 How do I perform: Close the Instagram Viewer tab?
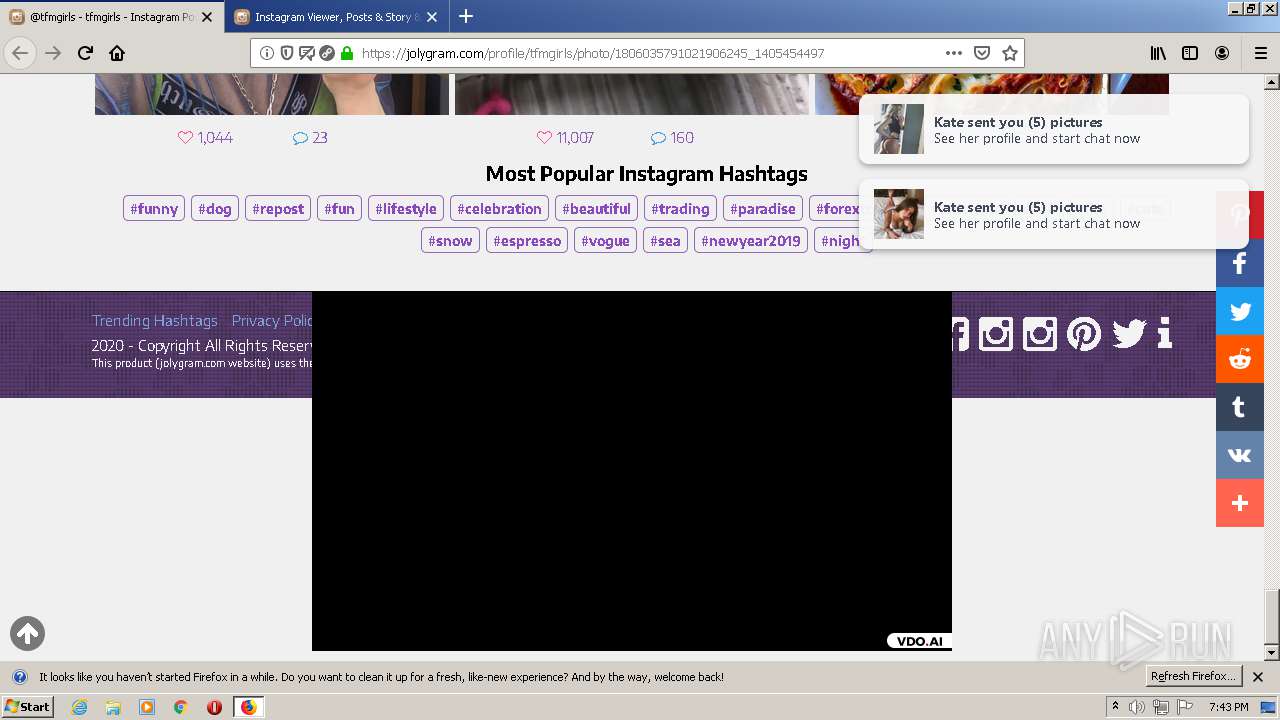432,17
